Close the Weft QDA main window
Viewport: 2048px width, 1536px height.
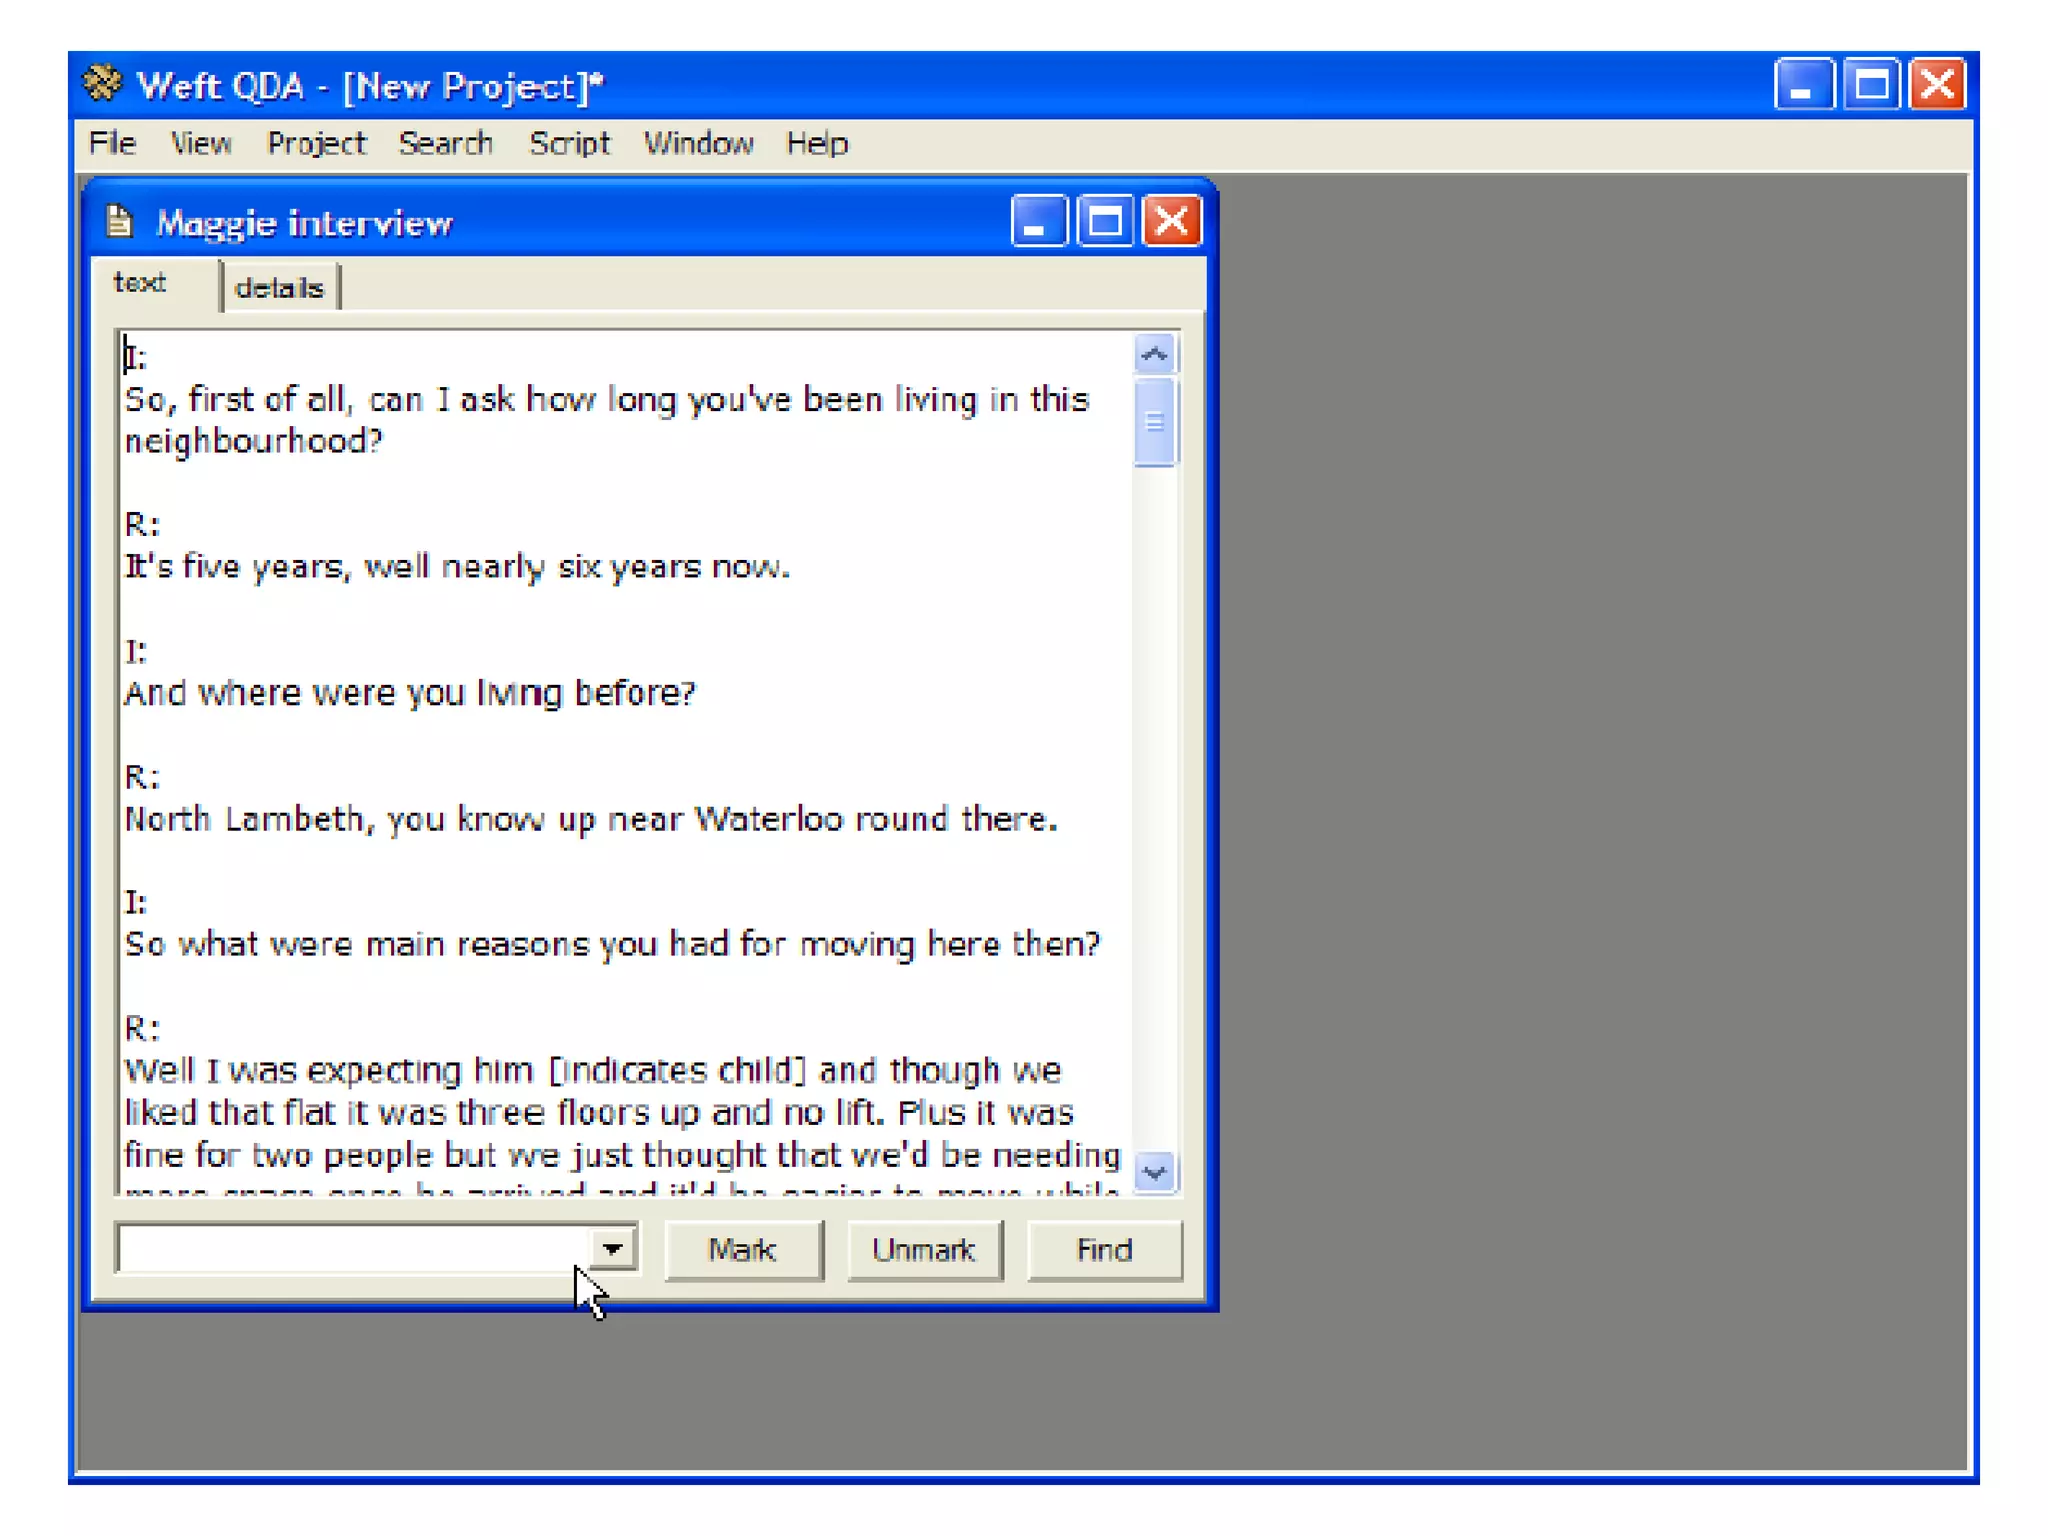coord(1939,84)
